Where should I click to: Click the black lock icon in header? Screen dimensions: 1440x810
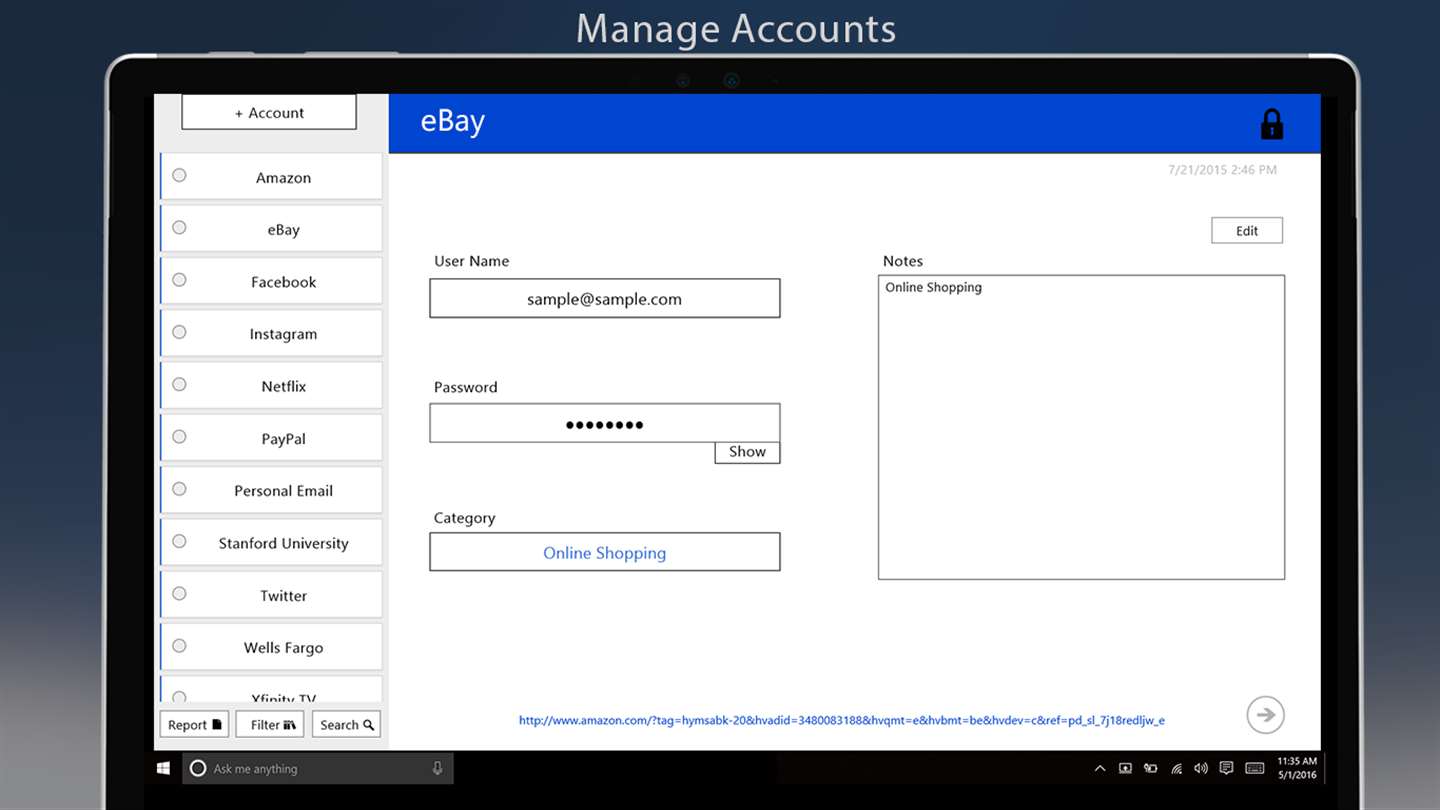click(x=1271, y=123)
